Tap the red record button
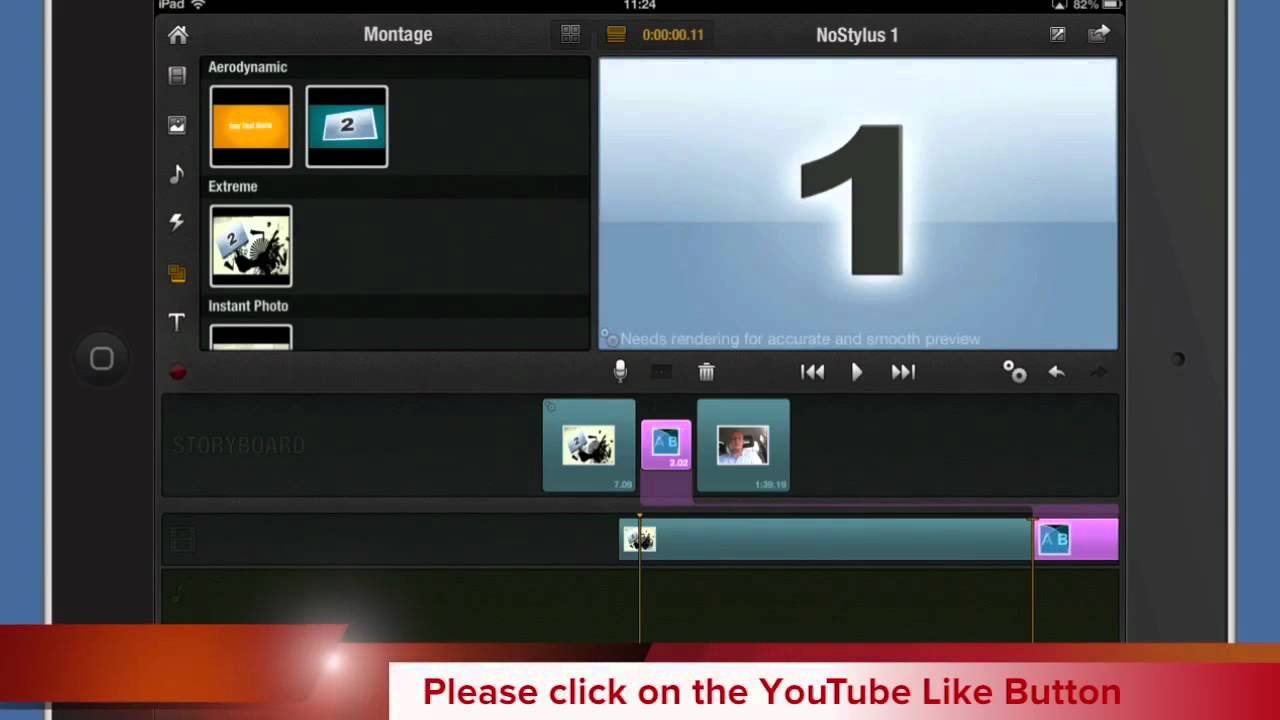The image size is (1280, 720). click(178, 372)
